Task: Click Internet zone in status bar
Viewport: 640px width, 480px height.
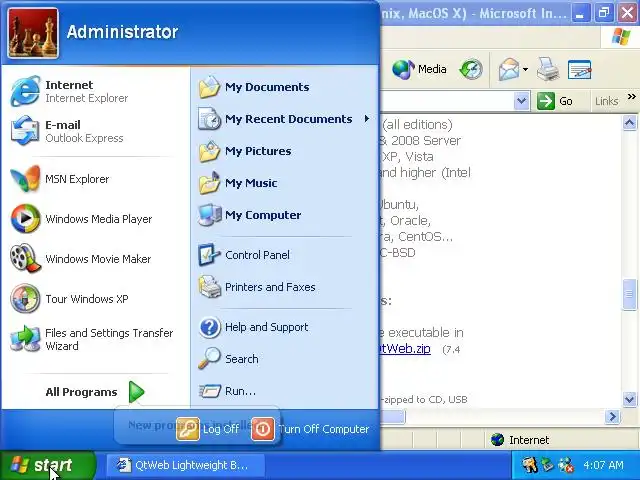Action: pyautogui.click(x=520, y=440)
